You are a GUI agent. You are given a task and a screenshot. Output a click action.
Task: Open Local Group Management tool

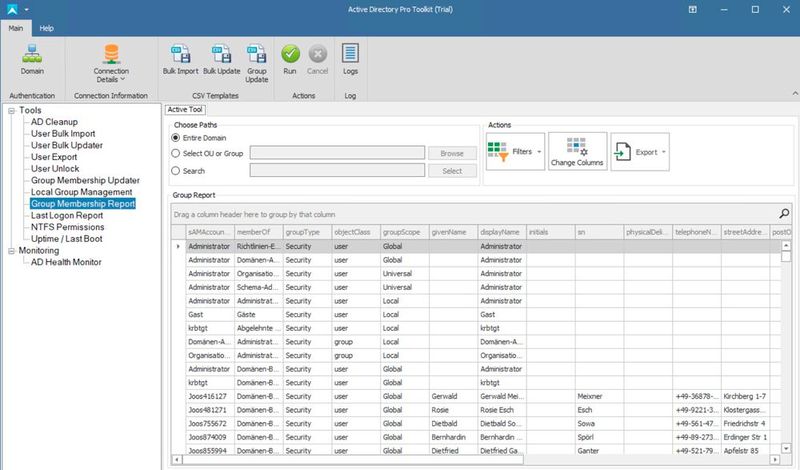coord(82,192)
